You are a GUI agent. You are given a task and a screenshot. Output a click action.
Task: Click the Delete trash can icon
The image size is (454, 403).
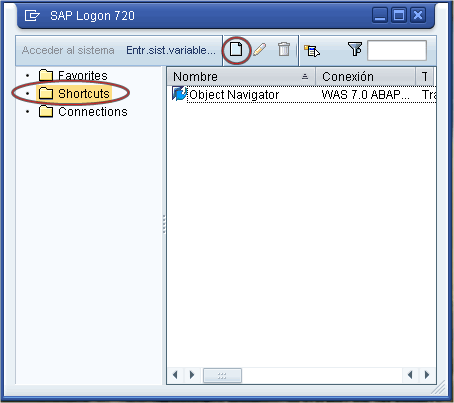[x=284, y=49]
